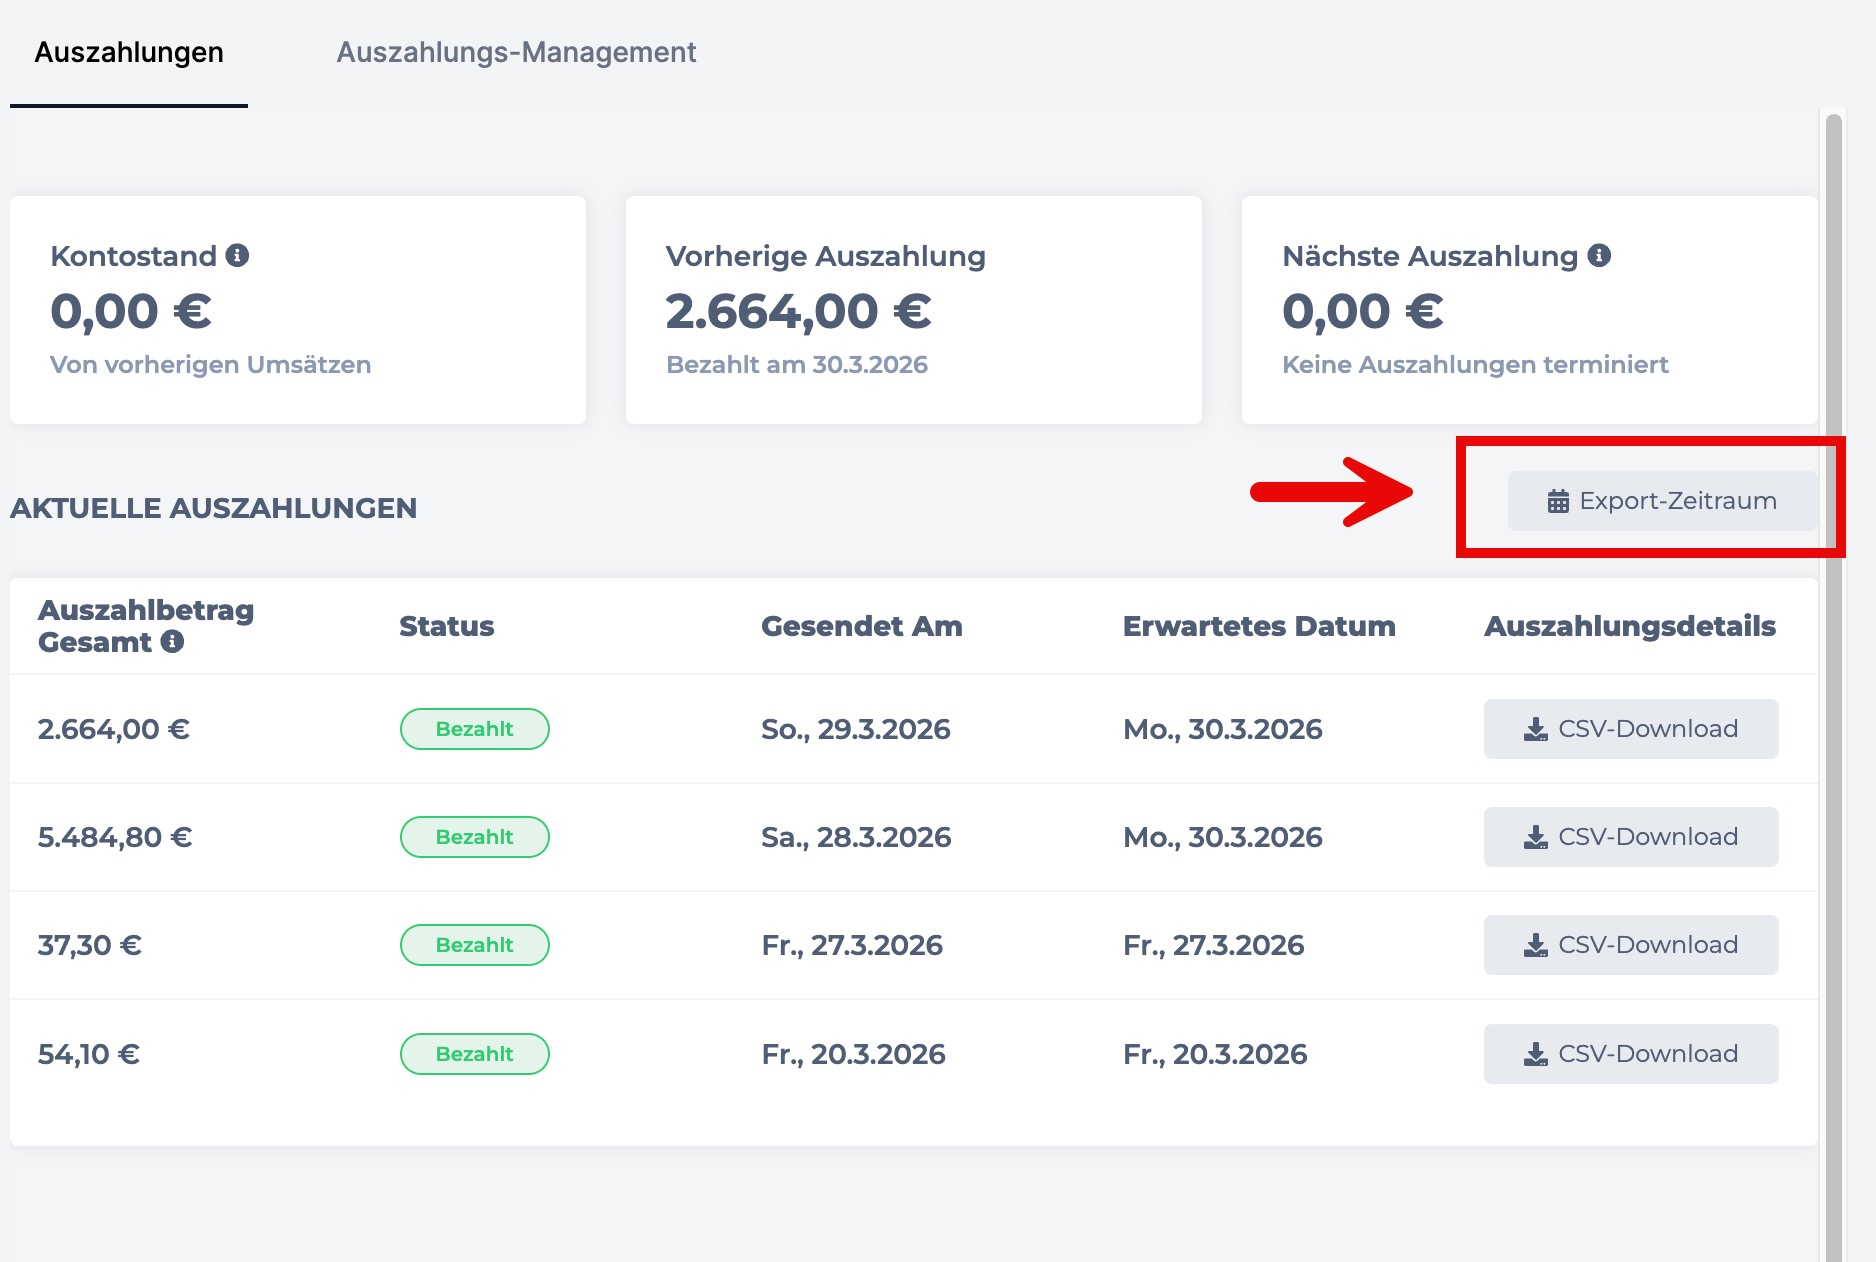The width and height of the screenshot is (1876, 1262).
Task: Click the '54,10 €' amount cell
Action: pos(89,1054)
